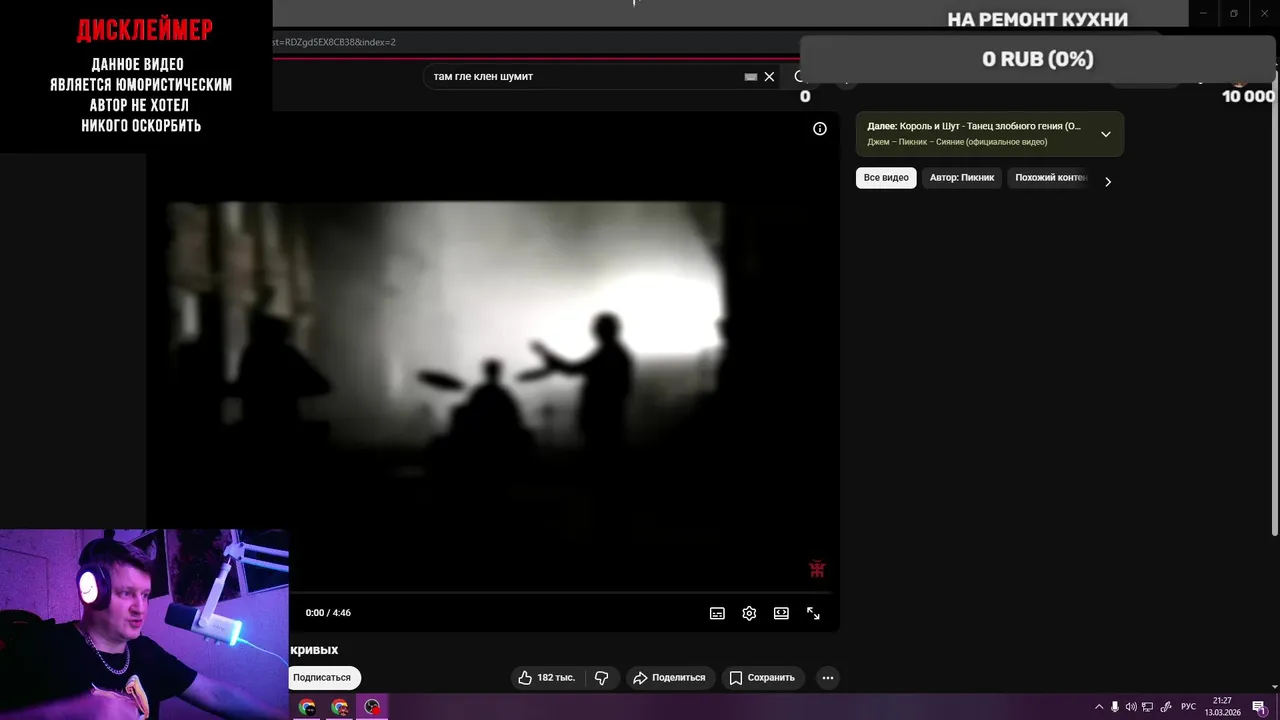Open the video info card icon
This screenshot has height=720, width=1280.
click(x=820, y=129)
